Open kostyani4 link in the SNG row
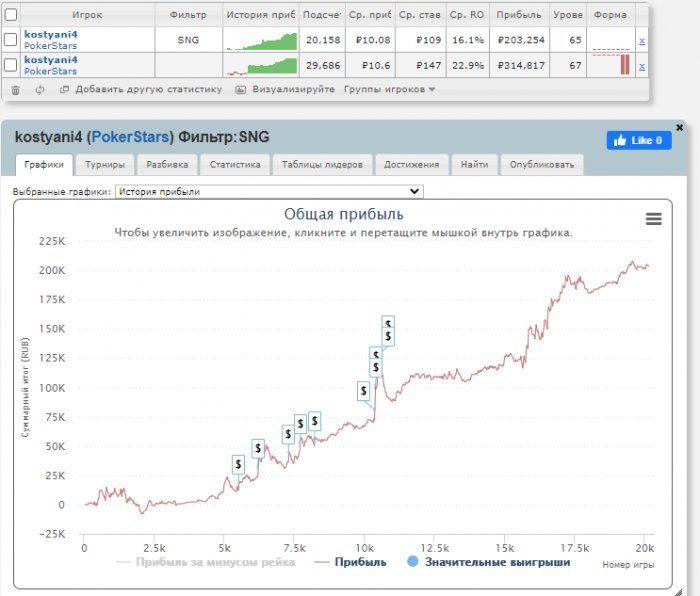This screenshot has width=700, height=596. (50, 34)
